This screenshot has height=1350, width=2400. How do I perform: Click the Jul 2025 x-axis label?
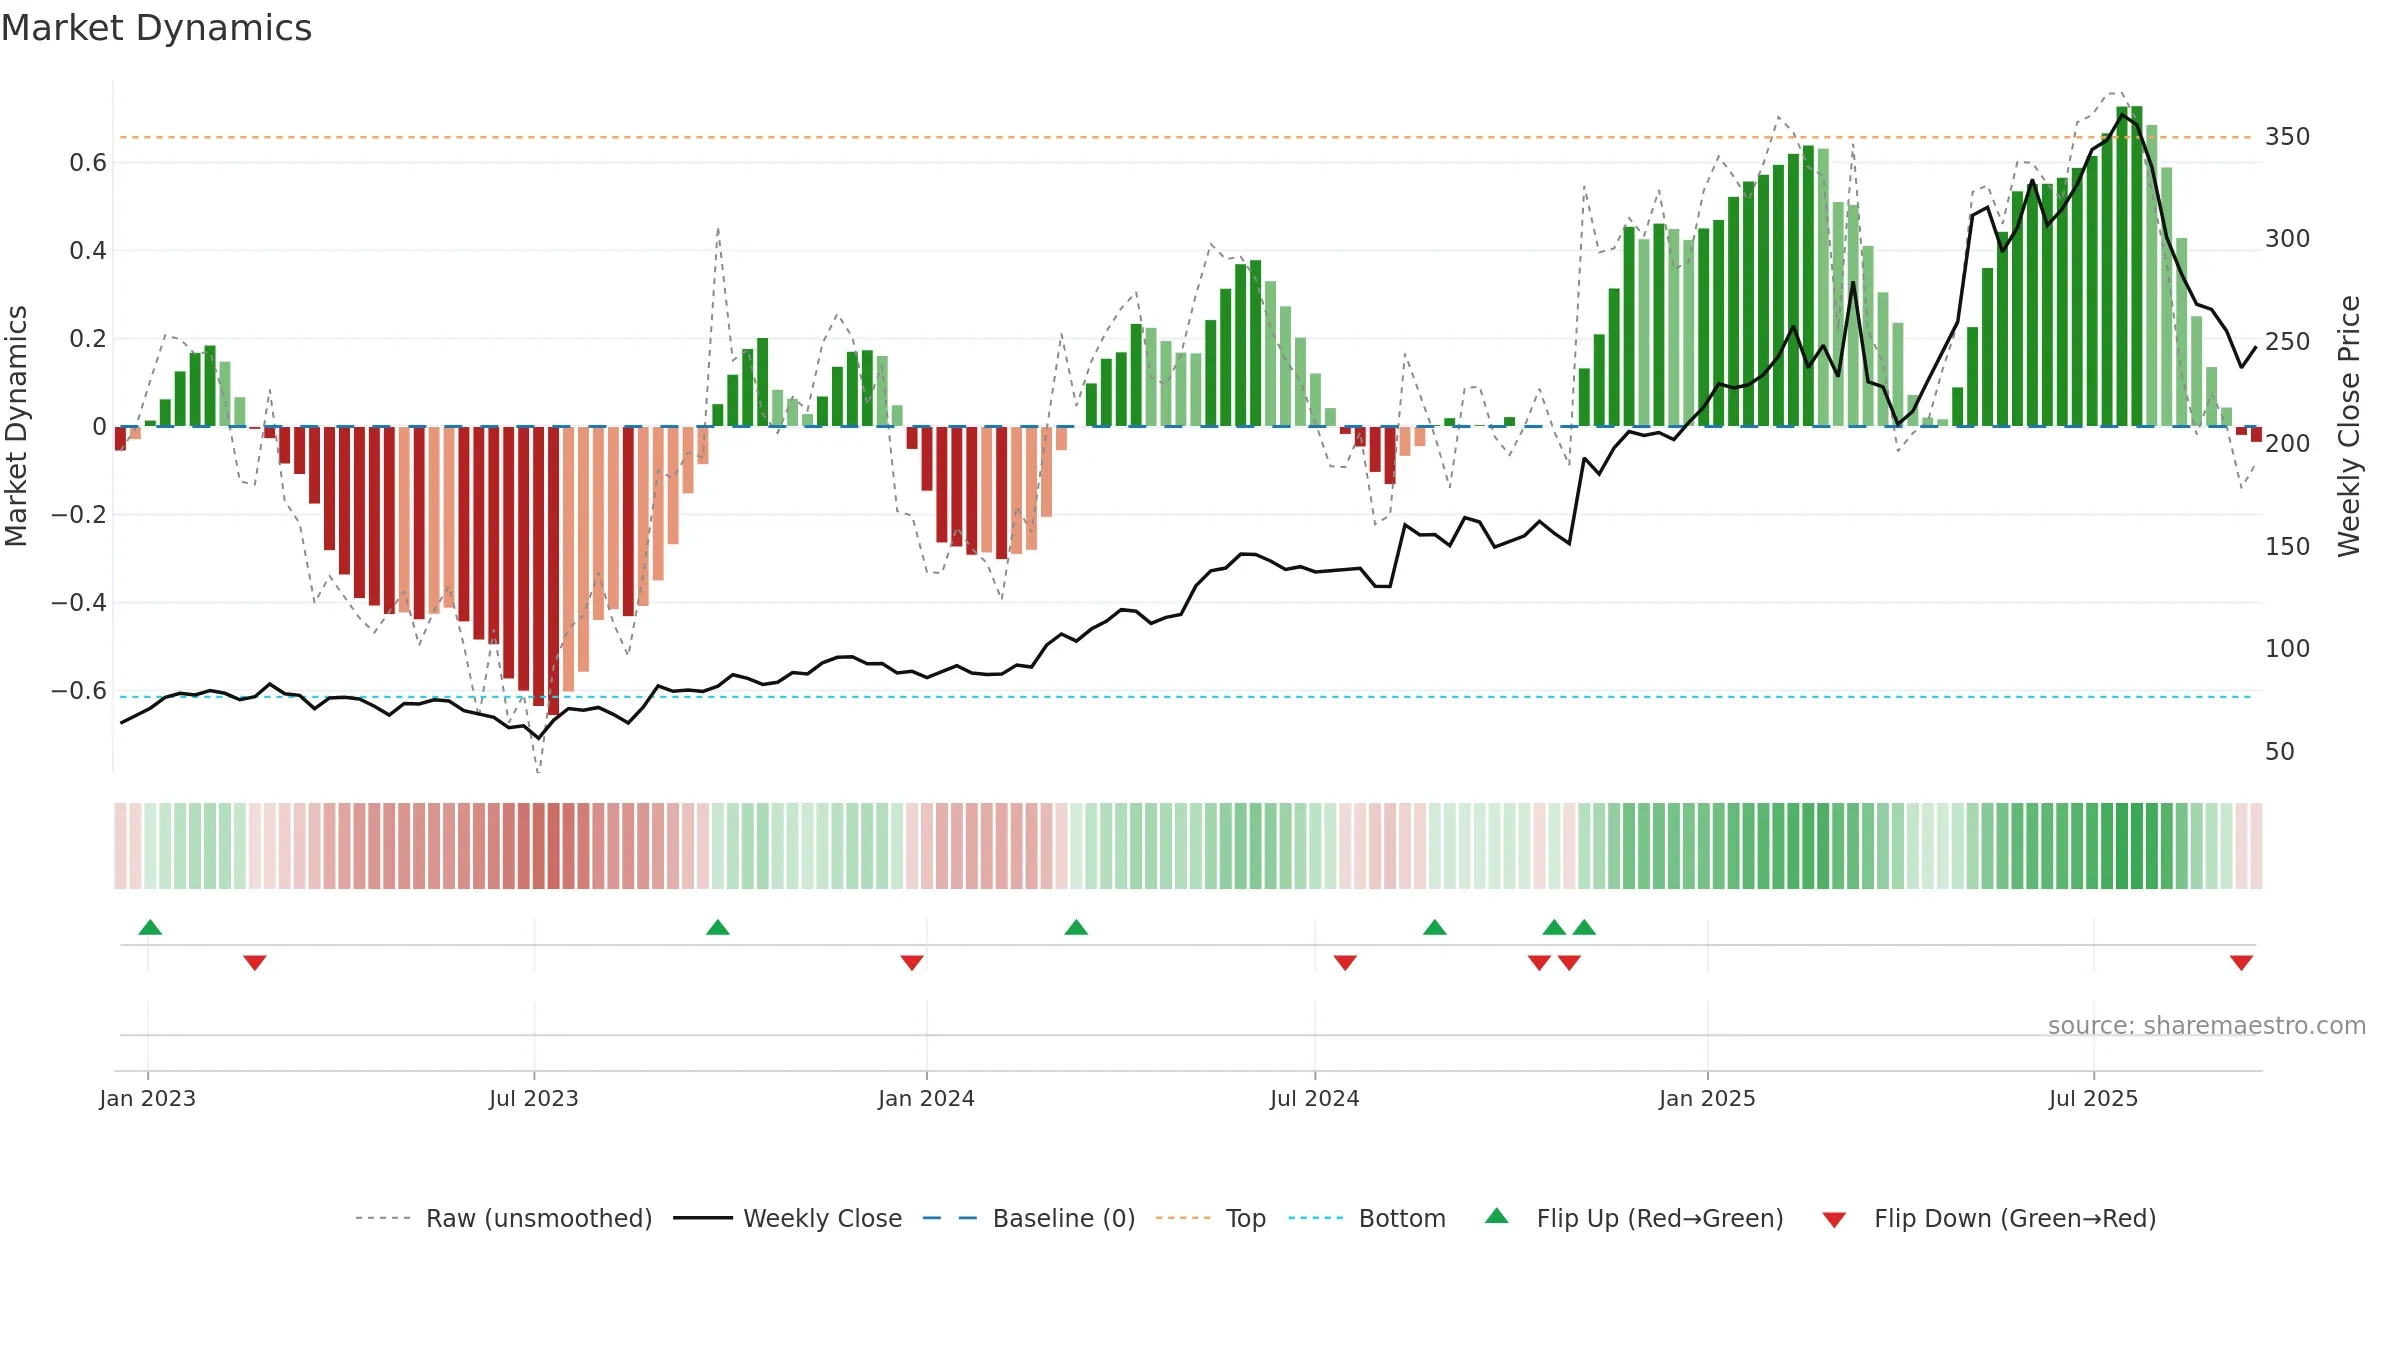coord(2094,1098)
